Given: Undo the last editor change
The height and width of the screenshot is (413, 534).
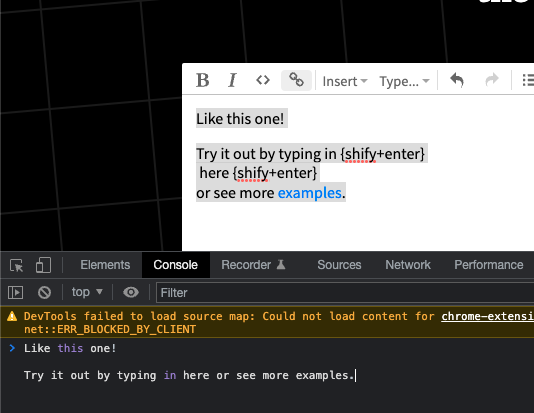Looking at the screenshot, I should click(x=457, y=81).
